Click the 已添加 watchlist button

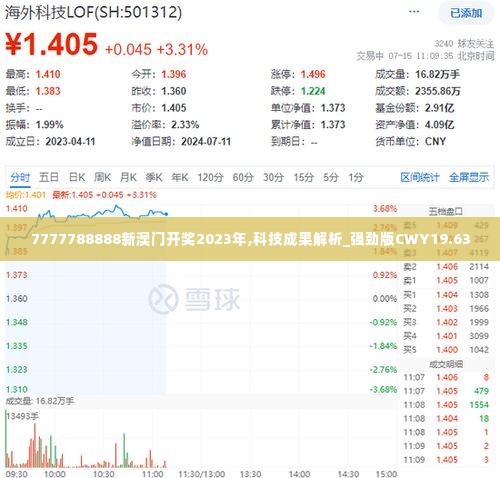(466, 13)
